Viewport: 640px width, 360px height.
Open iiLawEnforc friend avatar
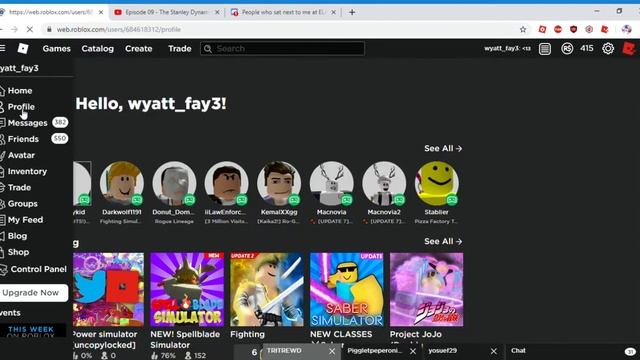pos(226,184)
